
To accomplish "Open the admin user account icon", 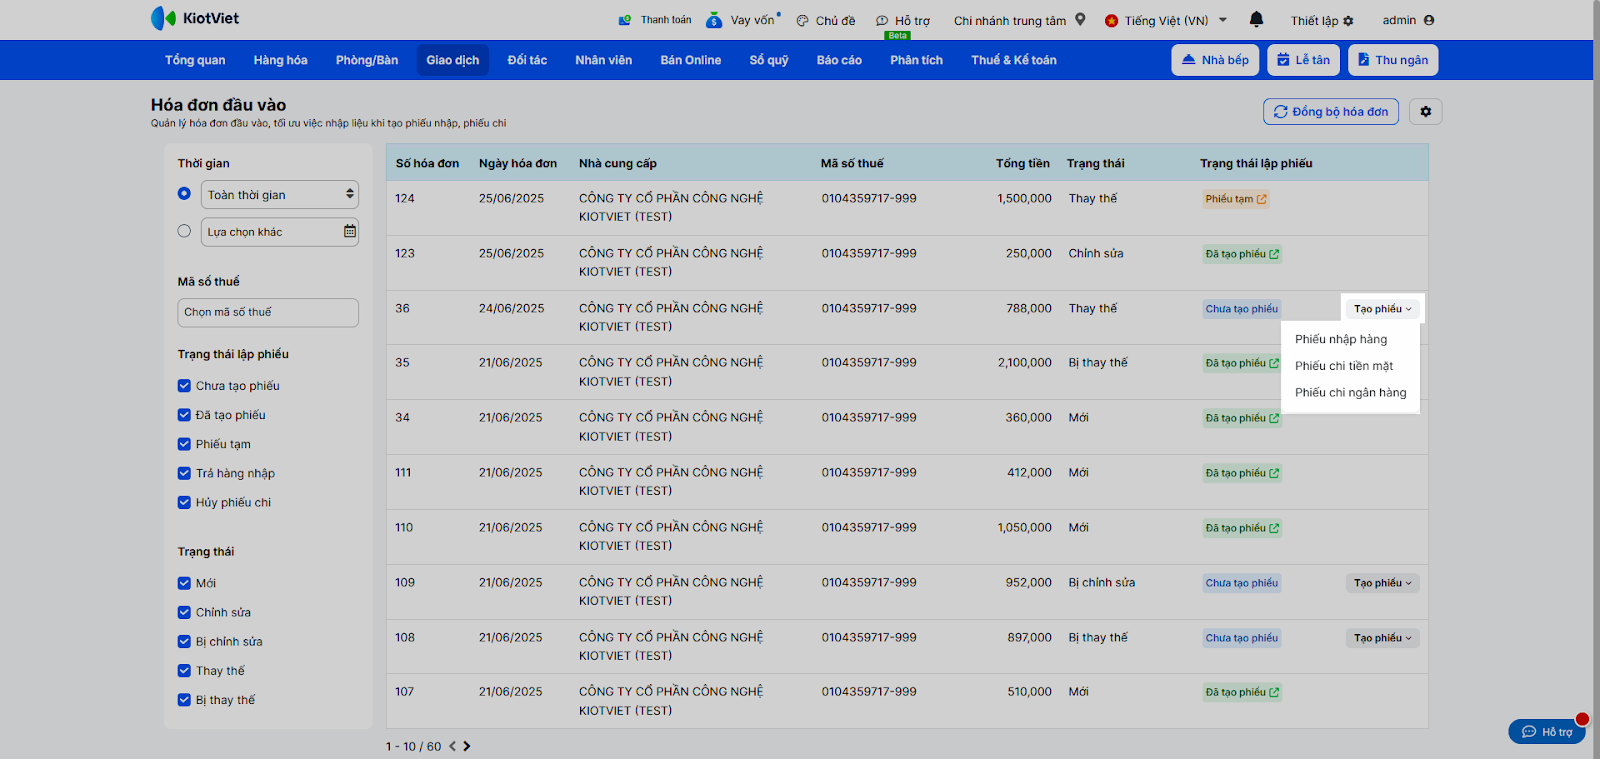I will click(x=1429, y=20).
